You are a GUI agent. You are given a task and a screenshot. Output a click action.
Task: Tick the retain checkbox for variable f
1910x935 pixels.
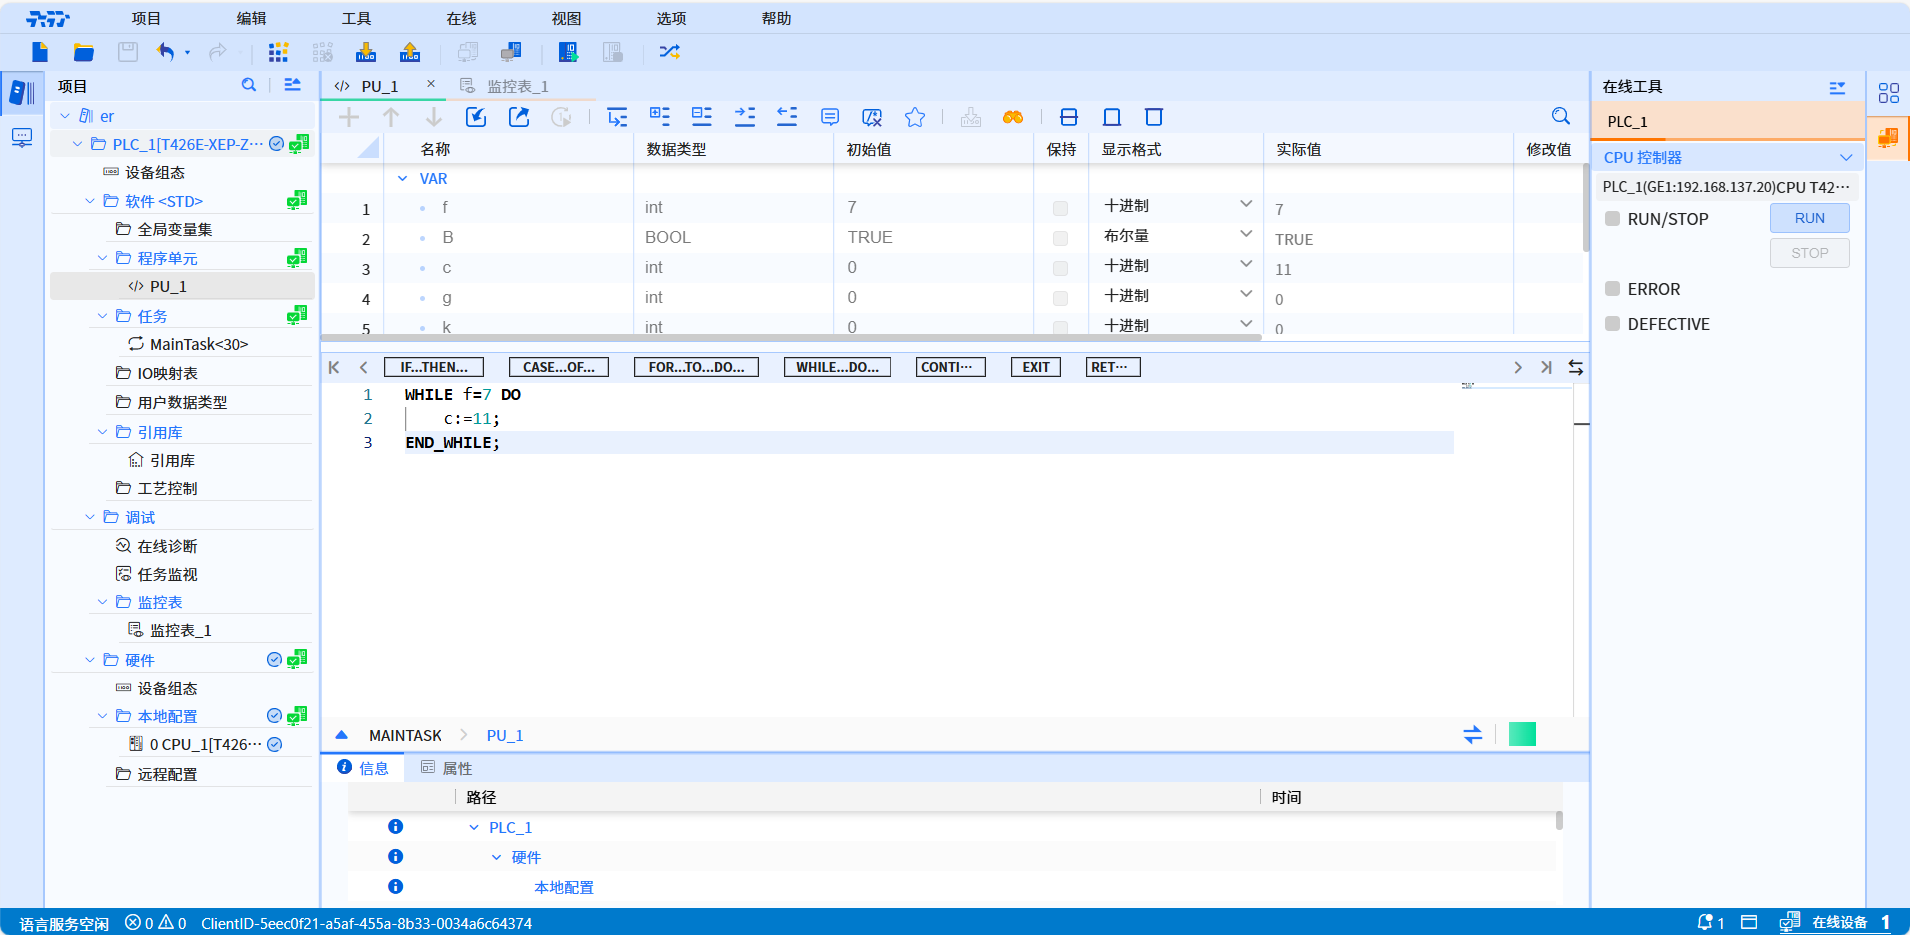point(1060,208)
